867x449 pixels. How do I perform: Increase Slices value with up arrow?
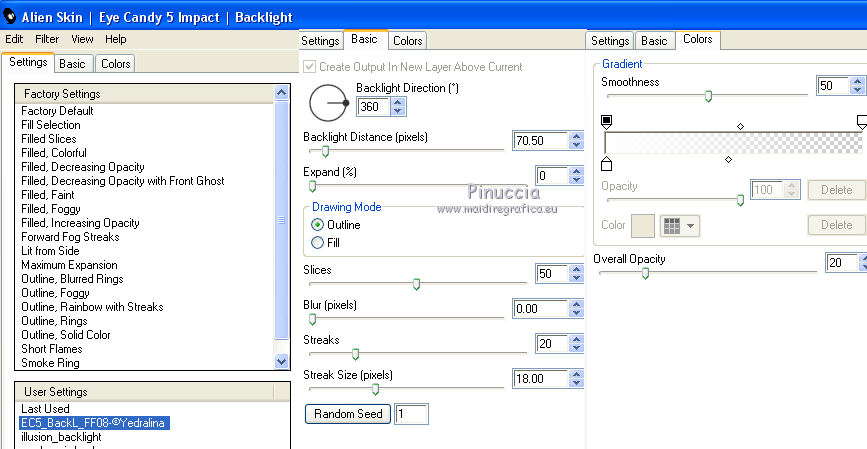click(576, 269)
